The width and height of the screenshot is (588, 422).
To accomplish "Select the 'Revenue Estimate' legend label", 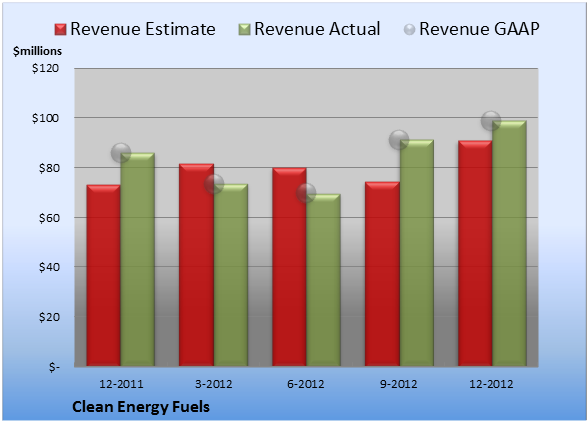I will tap(143, 29).
